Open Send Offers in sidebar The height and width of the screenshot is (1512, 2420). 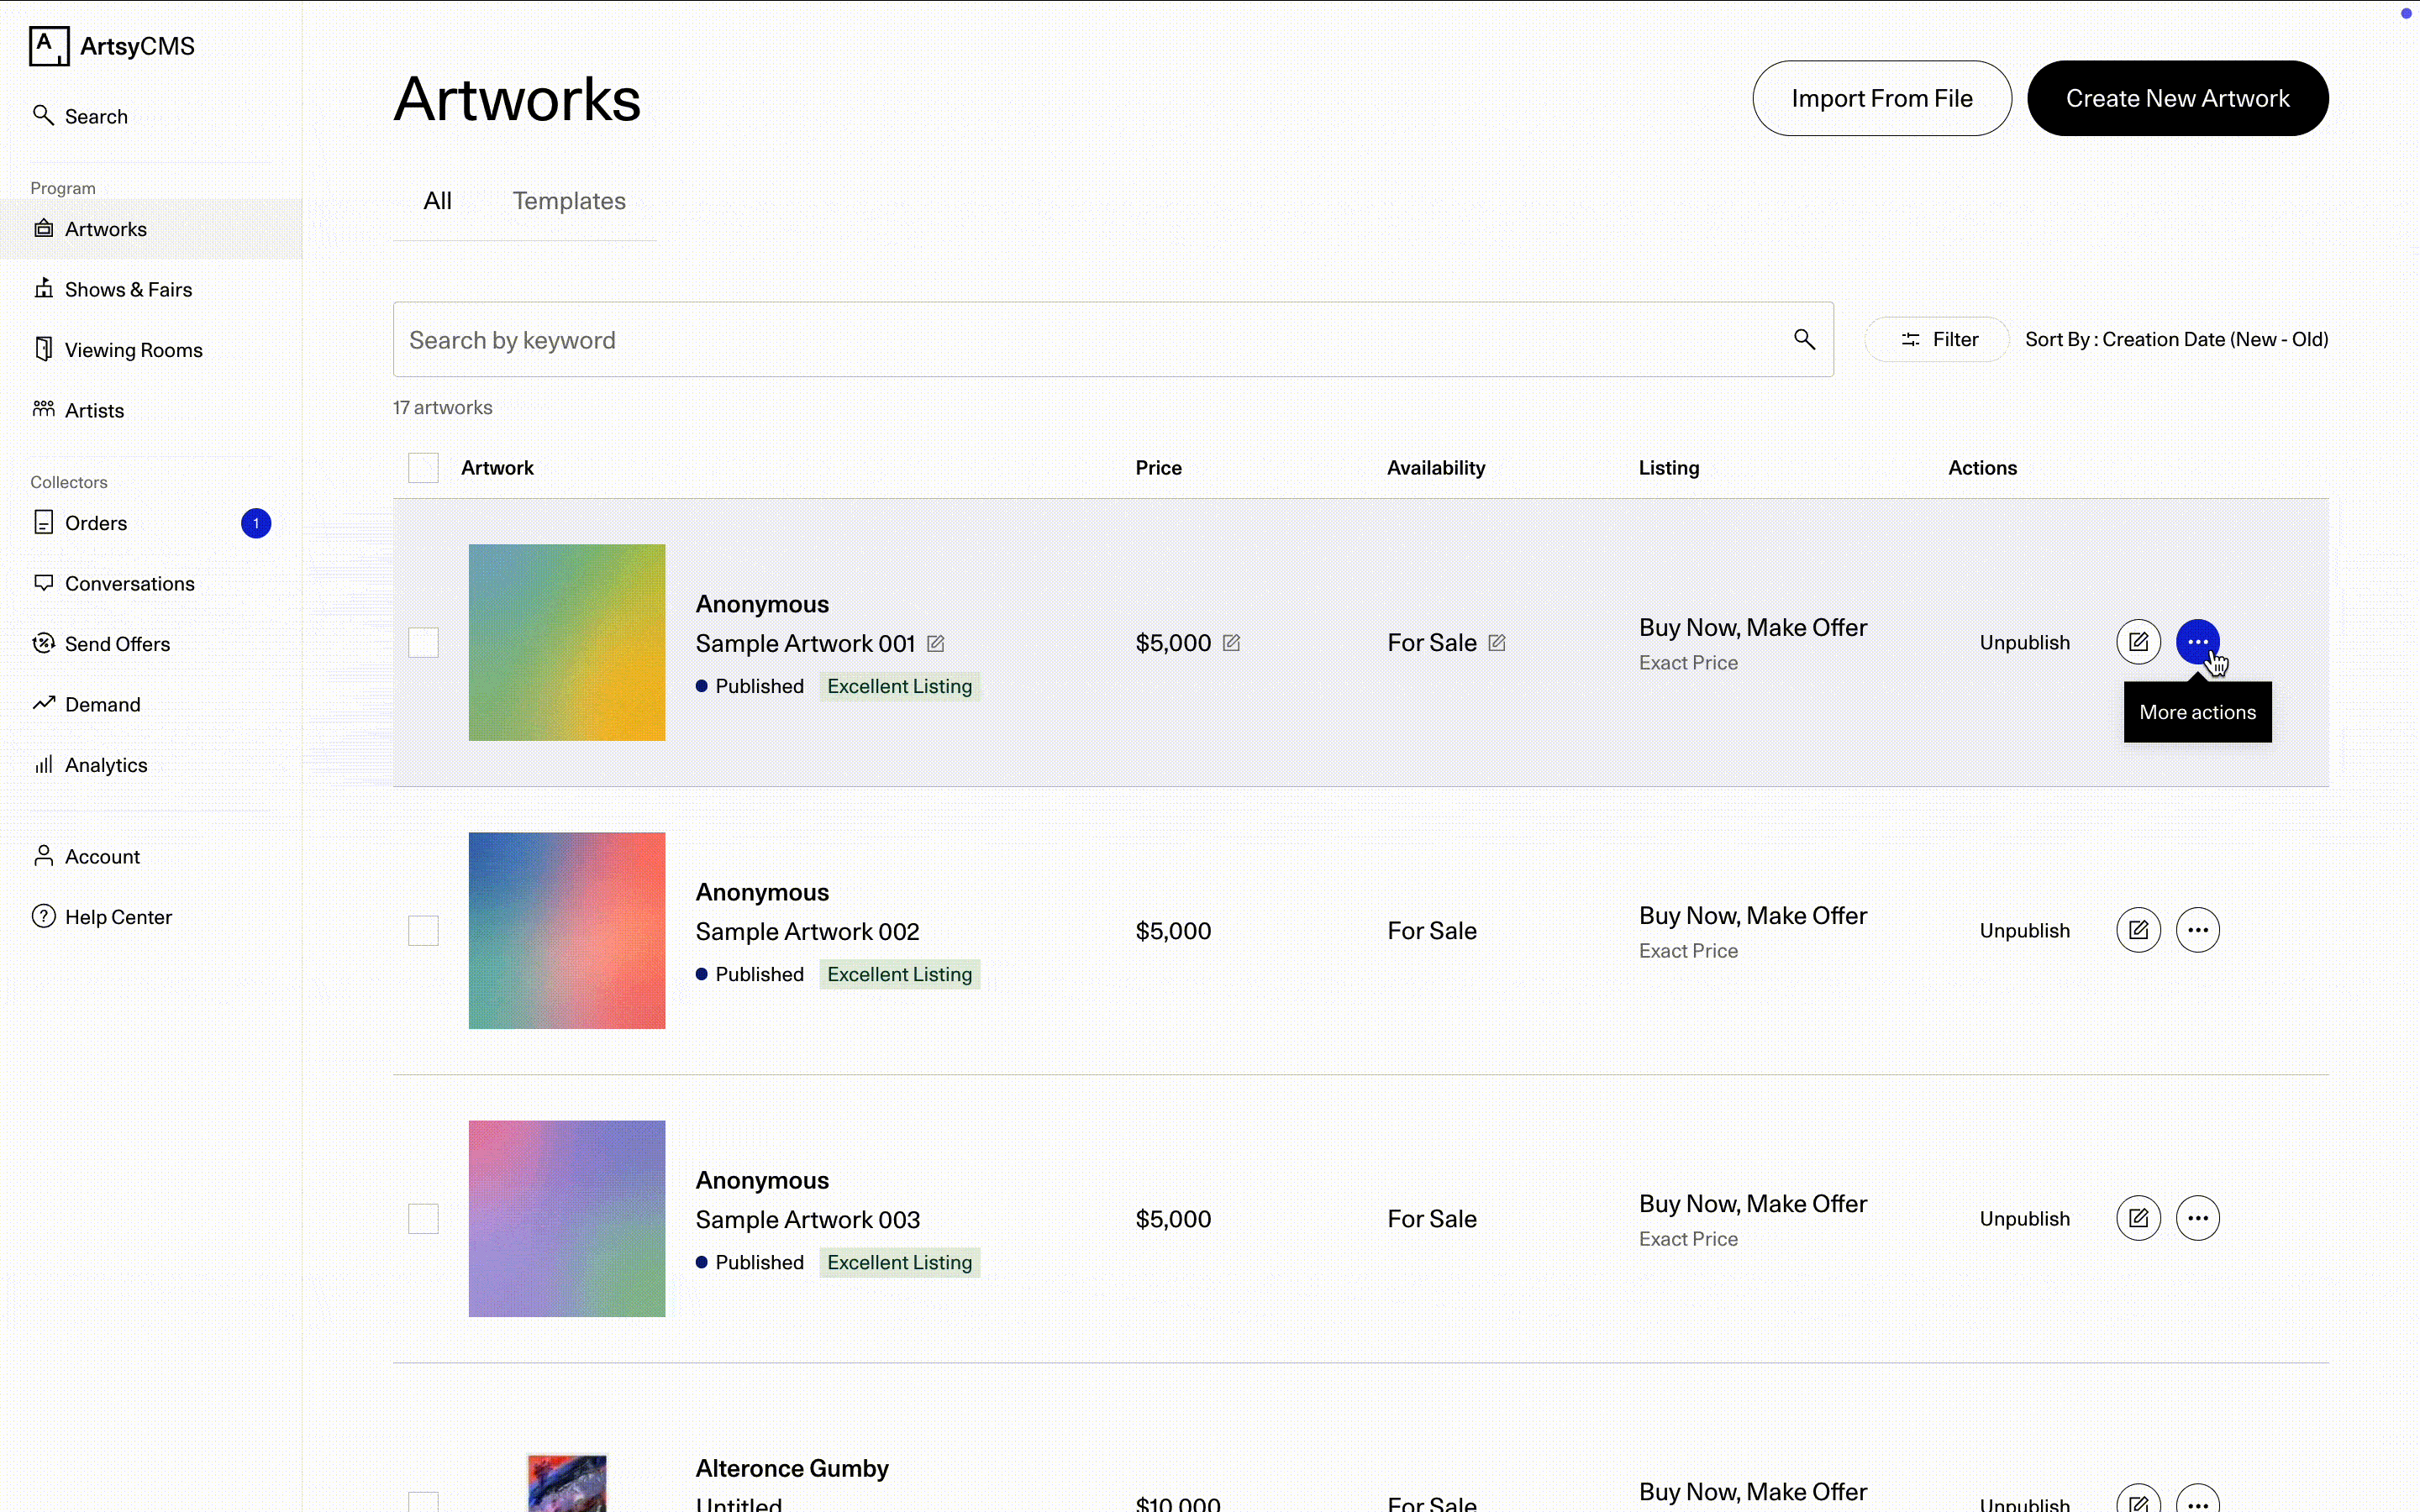pyautogui.click(x=117, y=644)
